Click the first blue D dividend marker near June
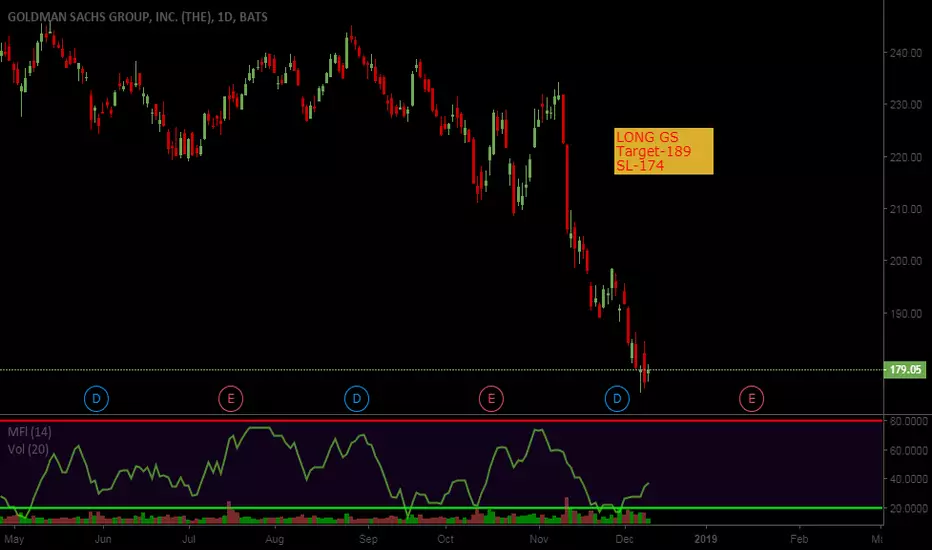This screenshot has width=932, height=550. (x=96, y=398)
